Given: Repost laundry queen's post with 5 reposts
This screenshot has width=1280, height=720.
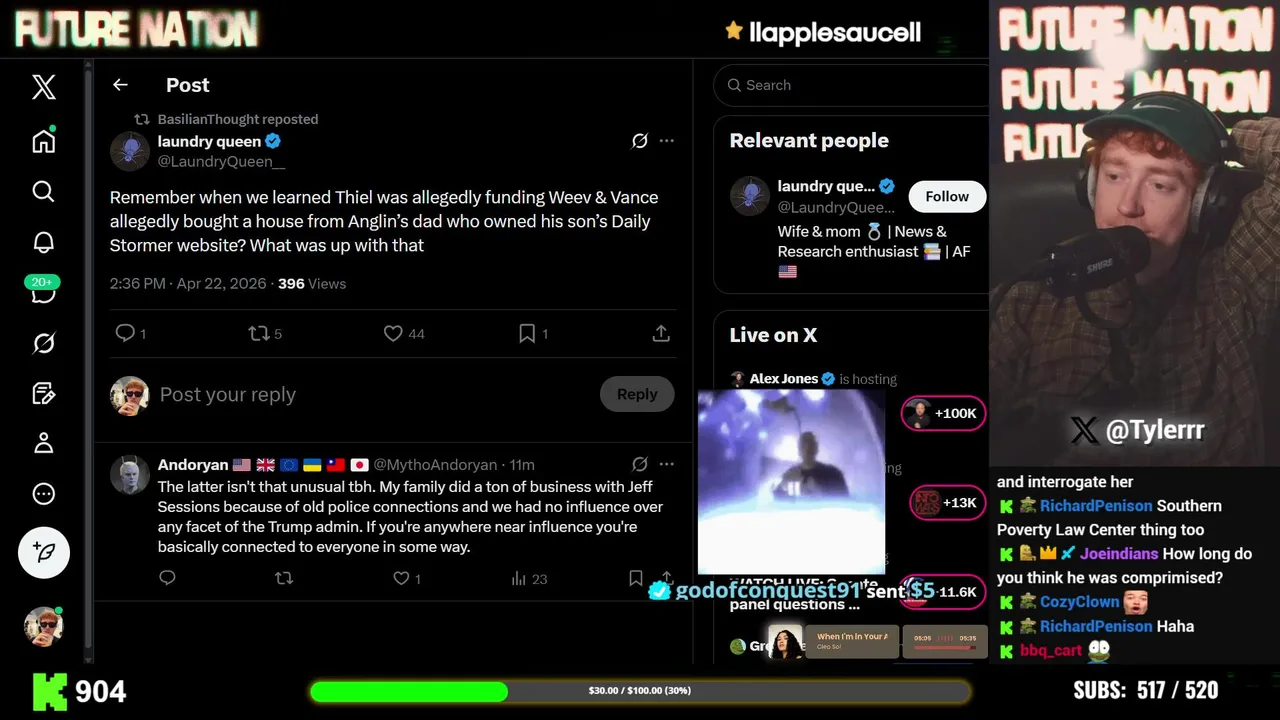Looking at the screenshot, I should 265,334.
